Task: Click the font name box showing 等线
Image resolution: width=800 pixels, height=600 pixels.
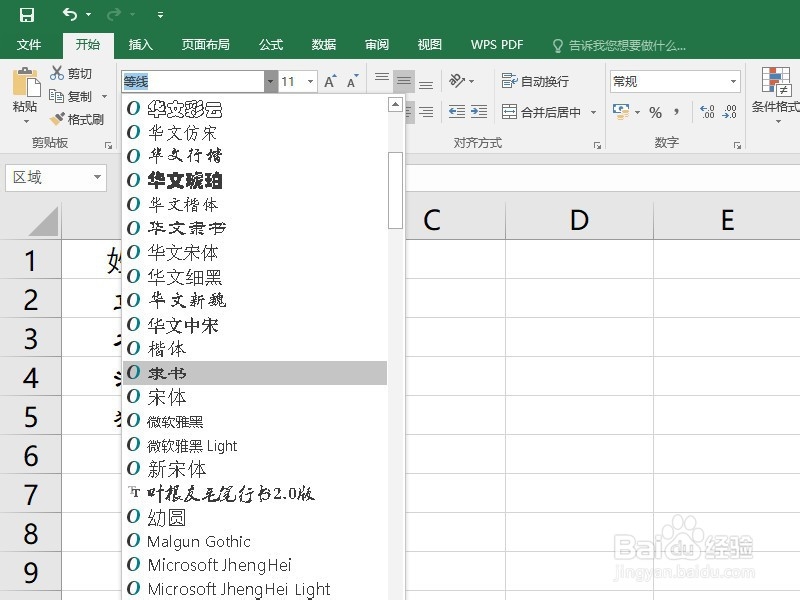Action: tap(193, 82)
